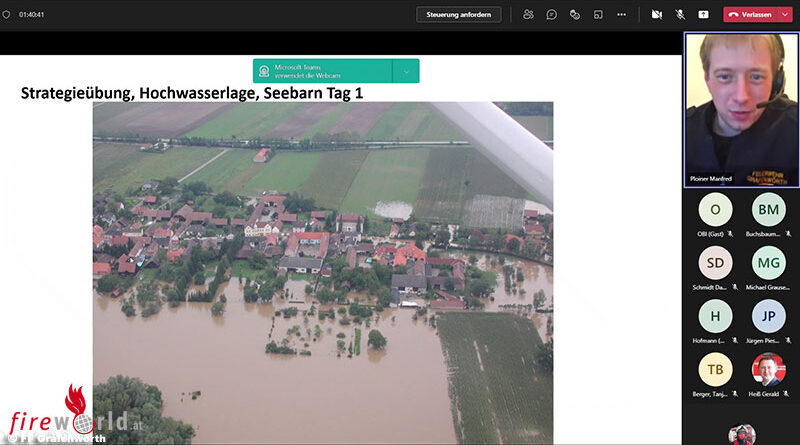Screen dimensions: 800x445
Task: Toggle the camera on
Action: click(x=657, y=15)
